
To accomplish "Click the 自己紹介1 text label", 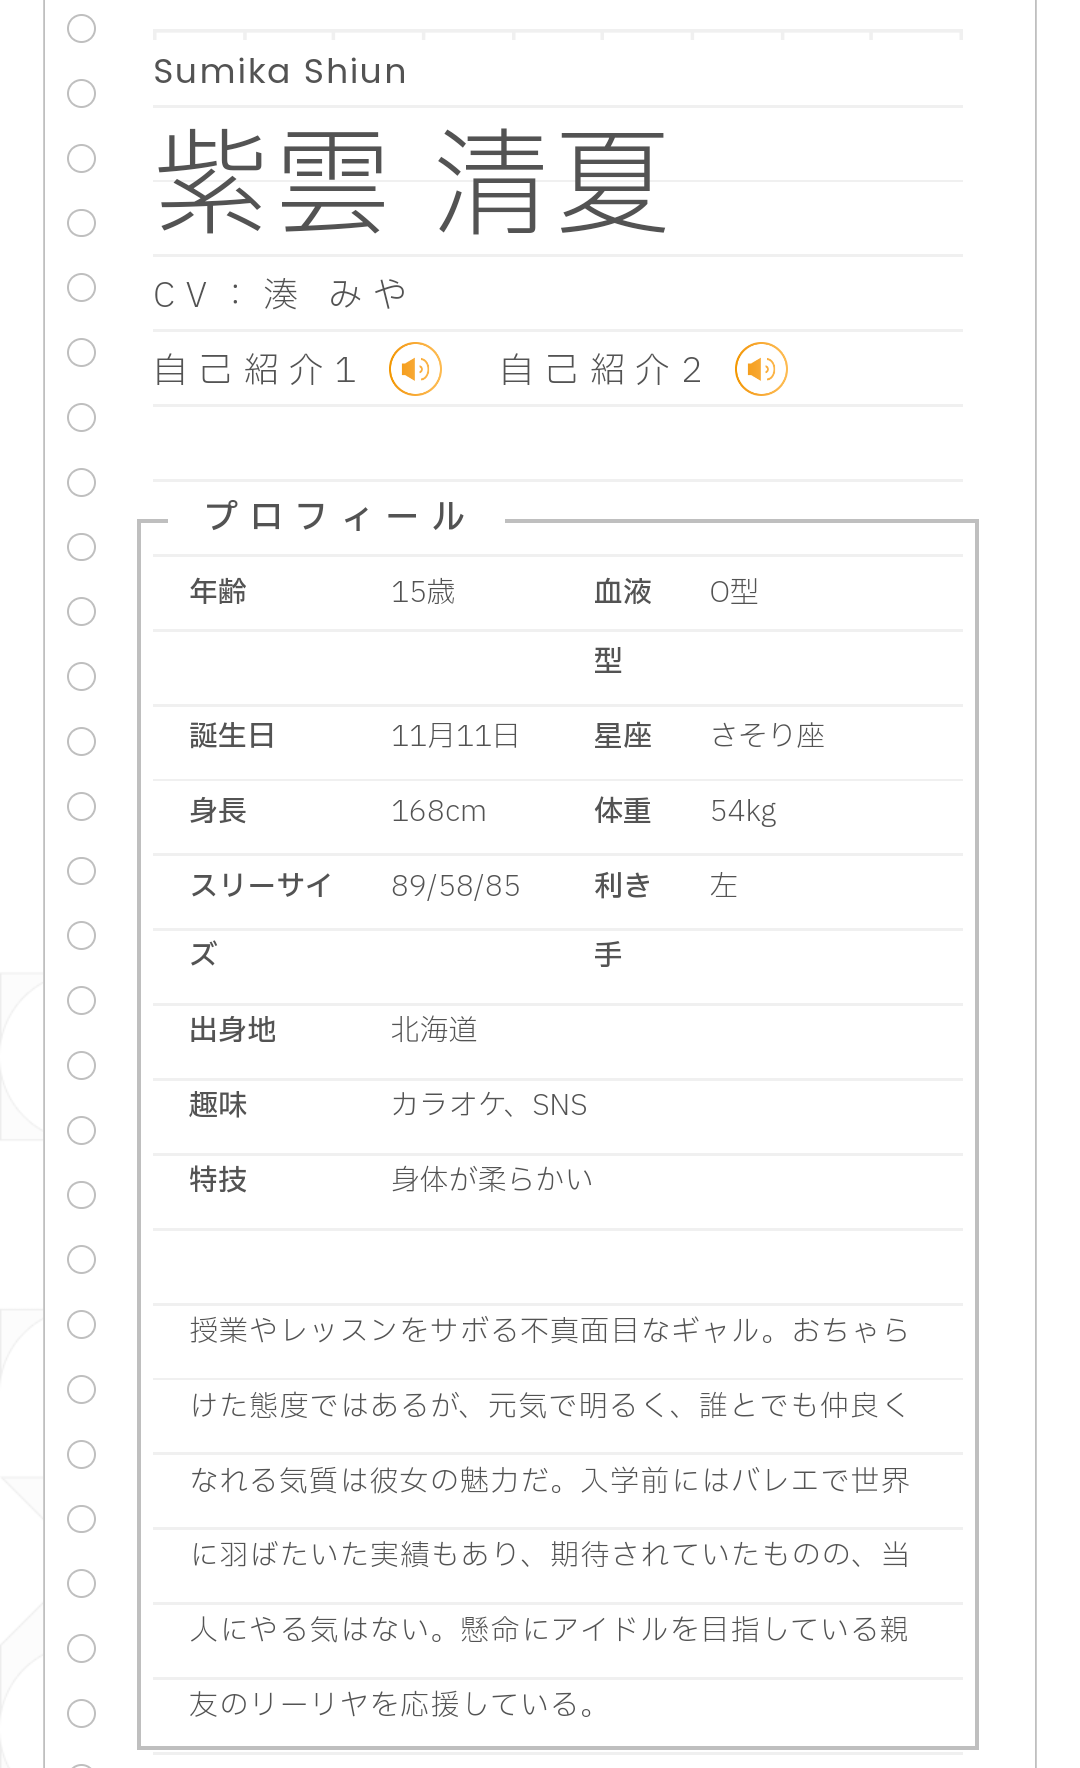I will tap(255, 370).
